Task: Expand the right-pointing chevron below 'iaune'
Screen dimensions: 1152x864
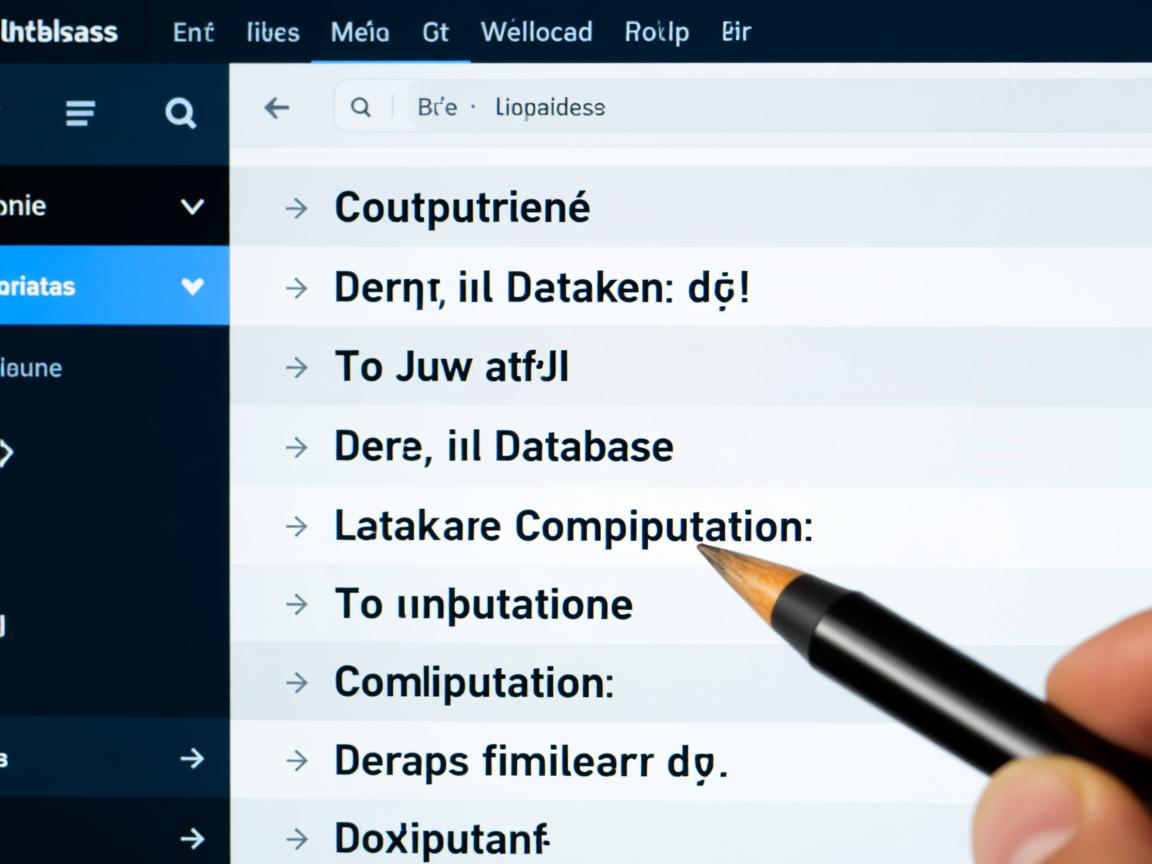Action: pyautogui.click(x=6, y=453)
